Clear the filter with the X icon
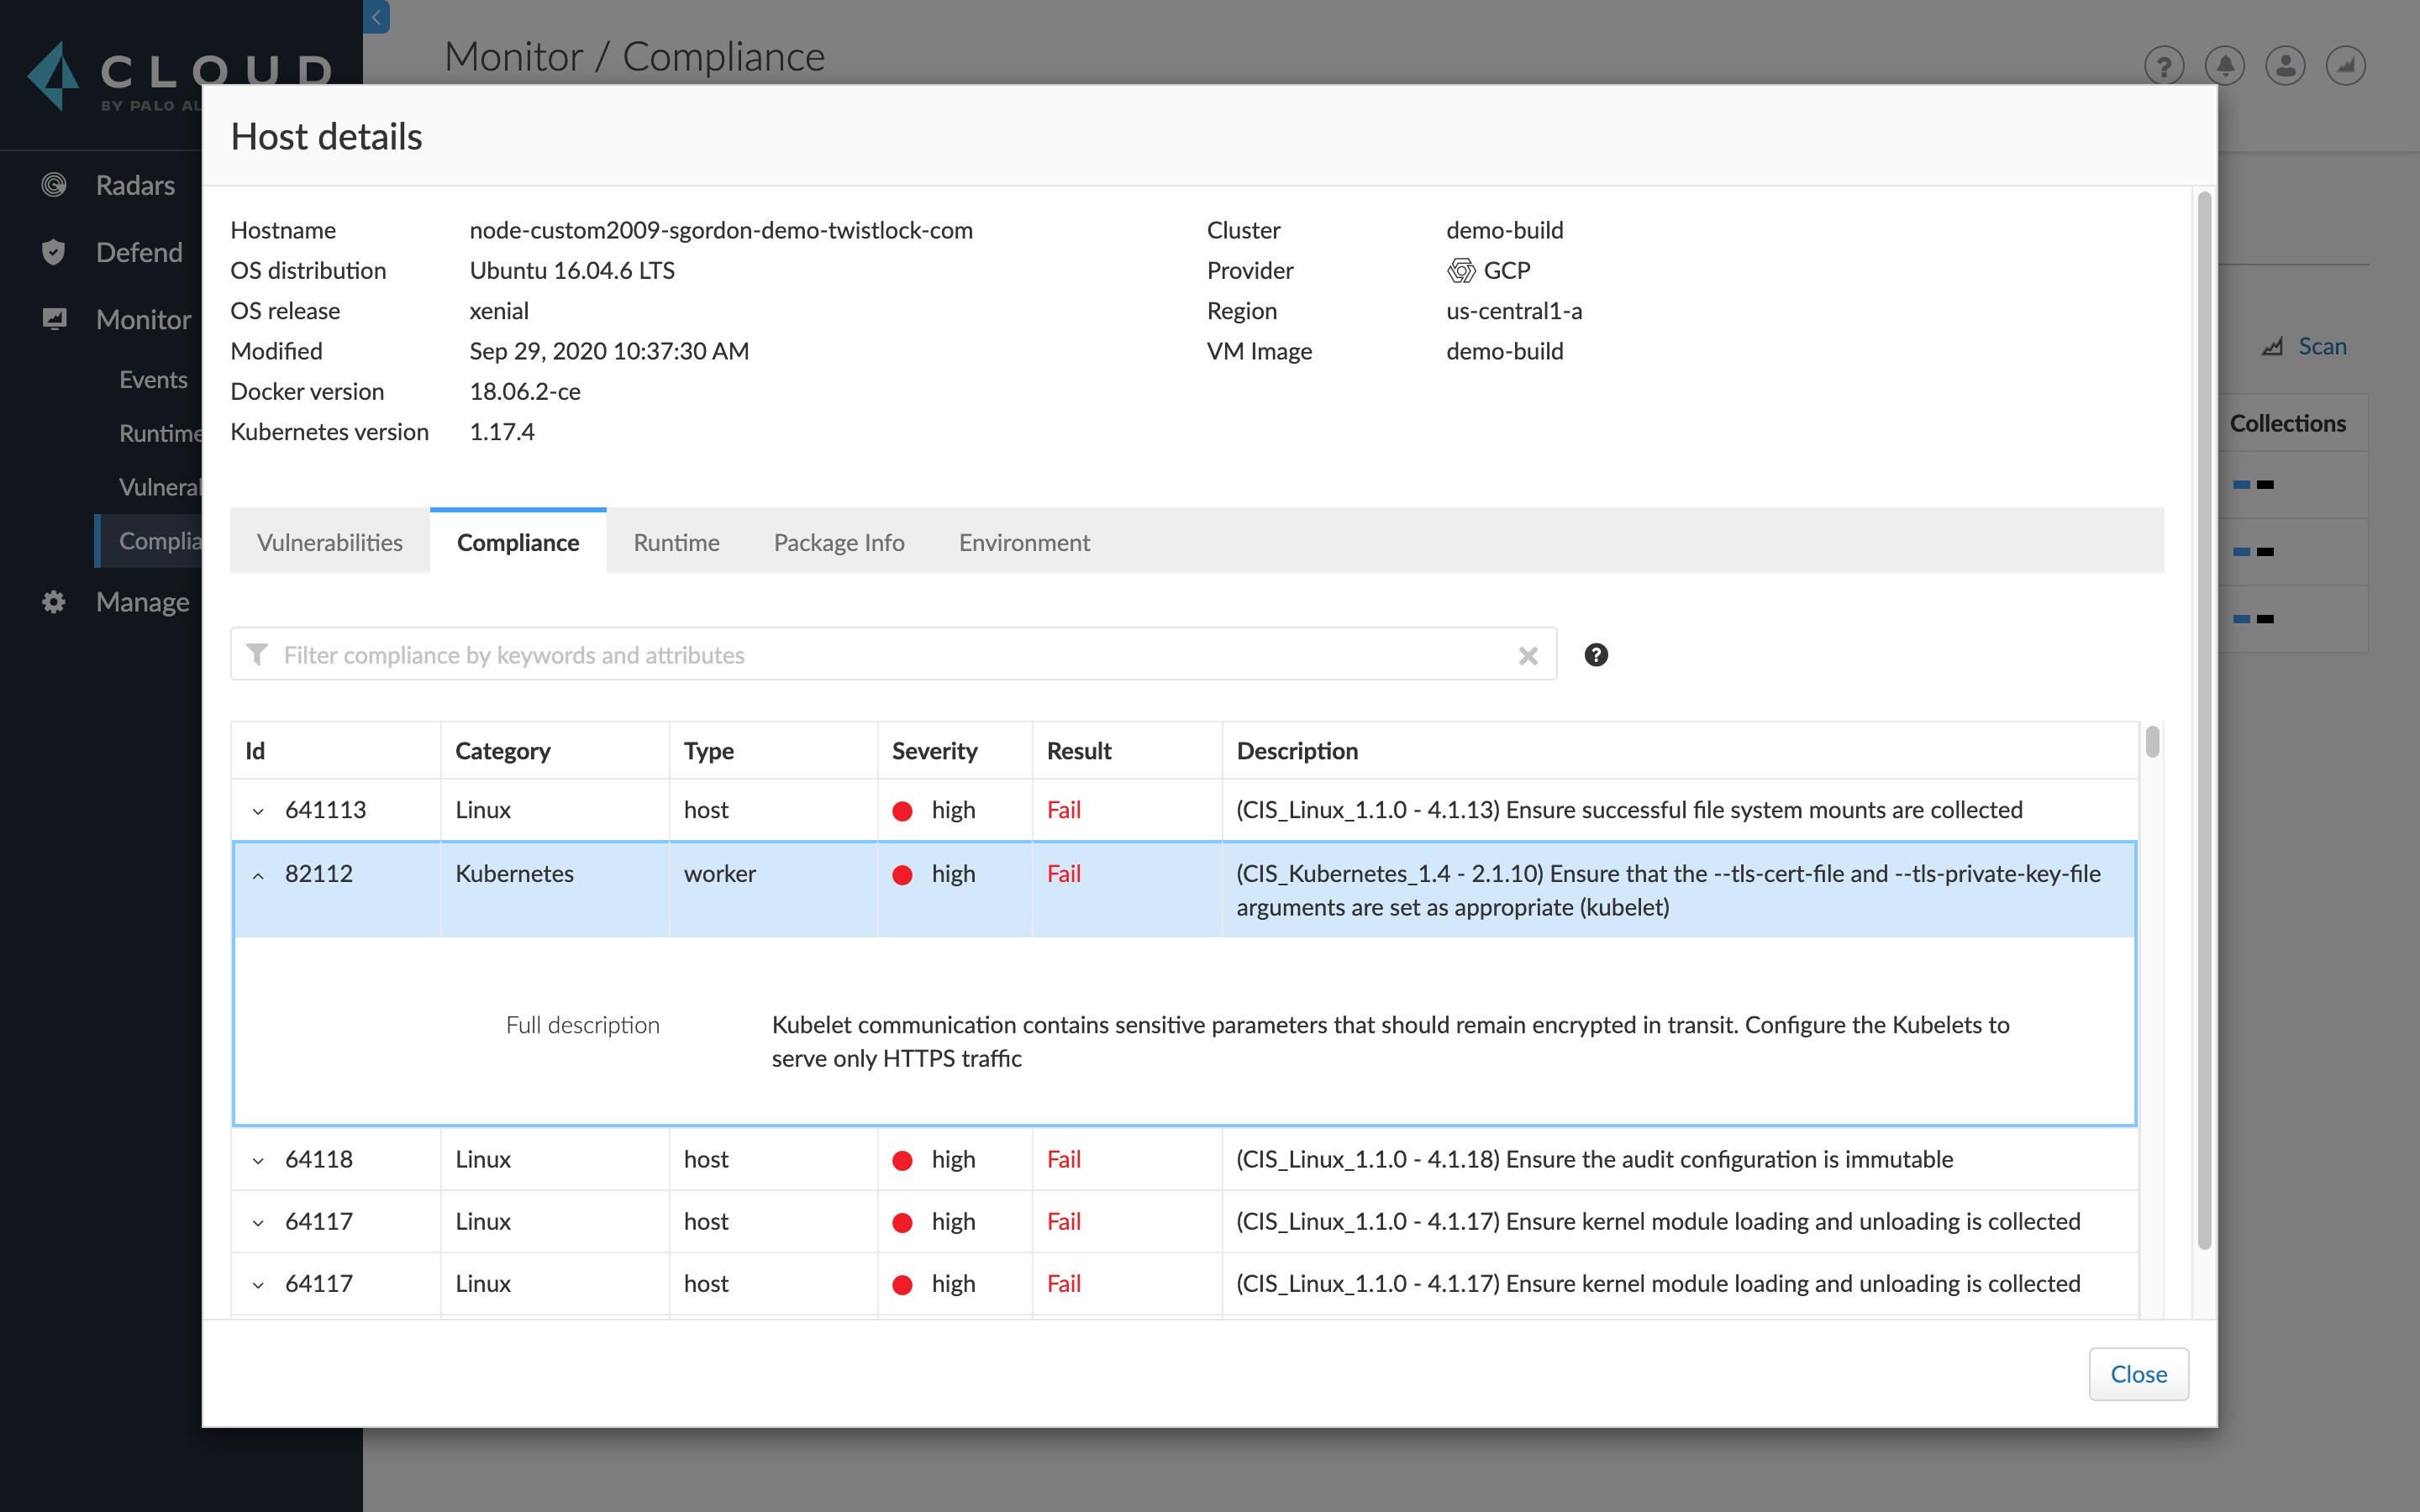Image resolution: width=2420 pixels, height=1512 pixels. pos(1528,655)
